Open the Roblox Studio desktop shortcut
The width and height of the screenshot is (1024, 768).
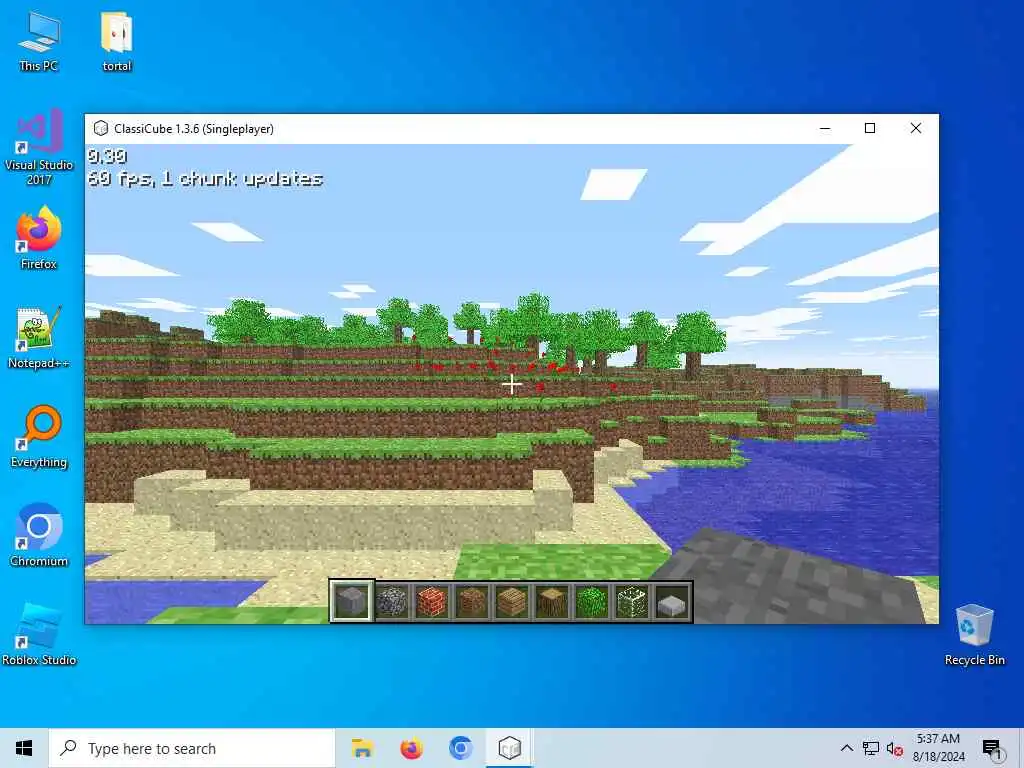39,634
